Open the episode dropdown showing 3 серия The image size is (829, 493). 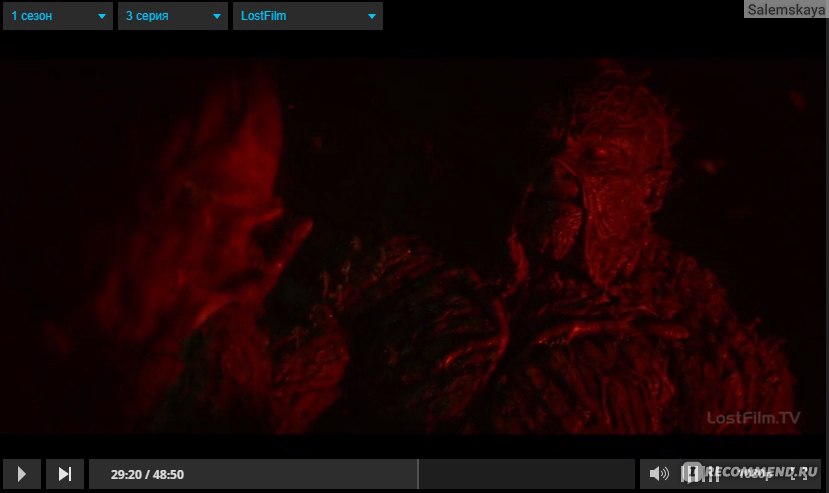point(173,16)
